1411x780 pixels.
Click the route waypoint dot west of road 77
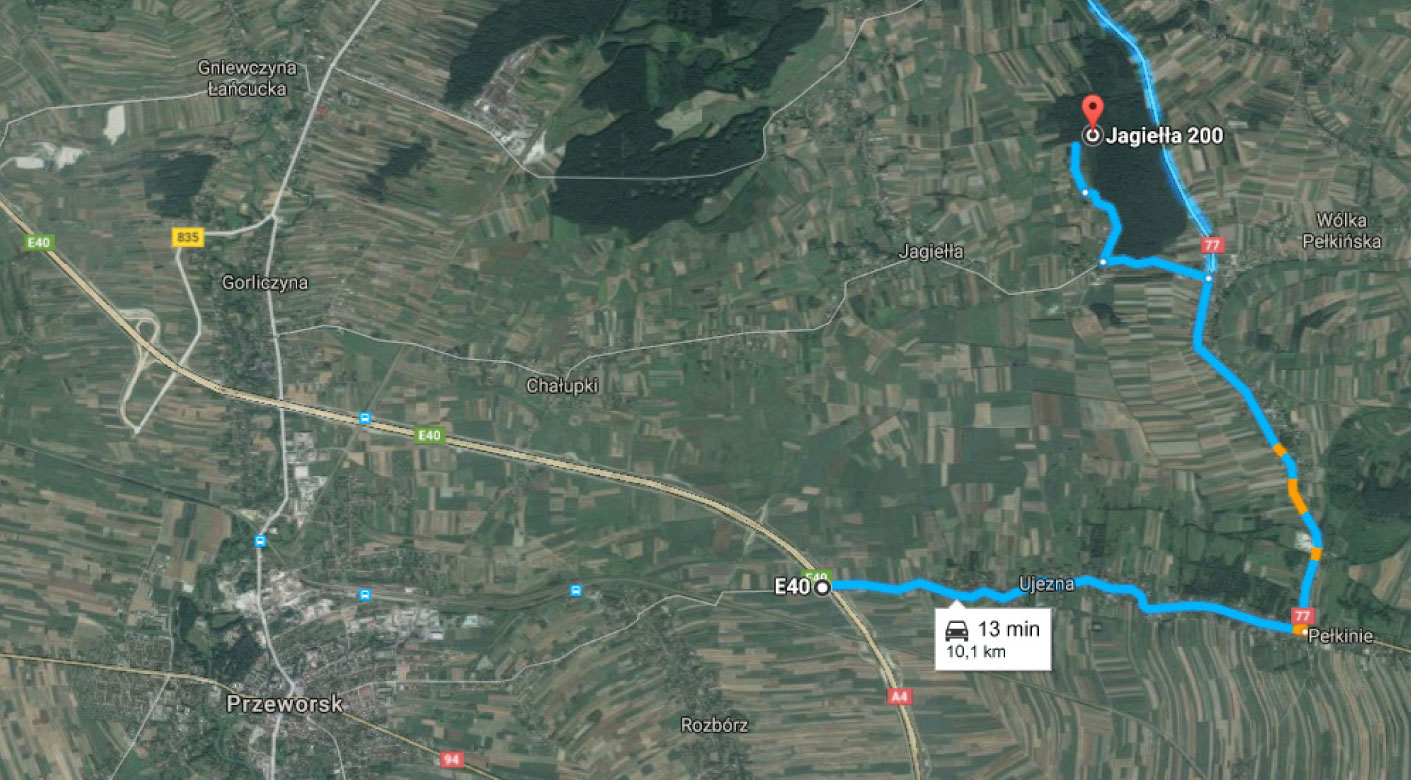click(x=1103, y=262)
